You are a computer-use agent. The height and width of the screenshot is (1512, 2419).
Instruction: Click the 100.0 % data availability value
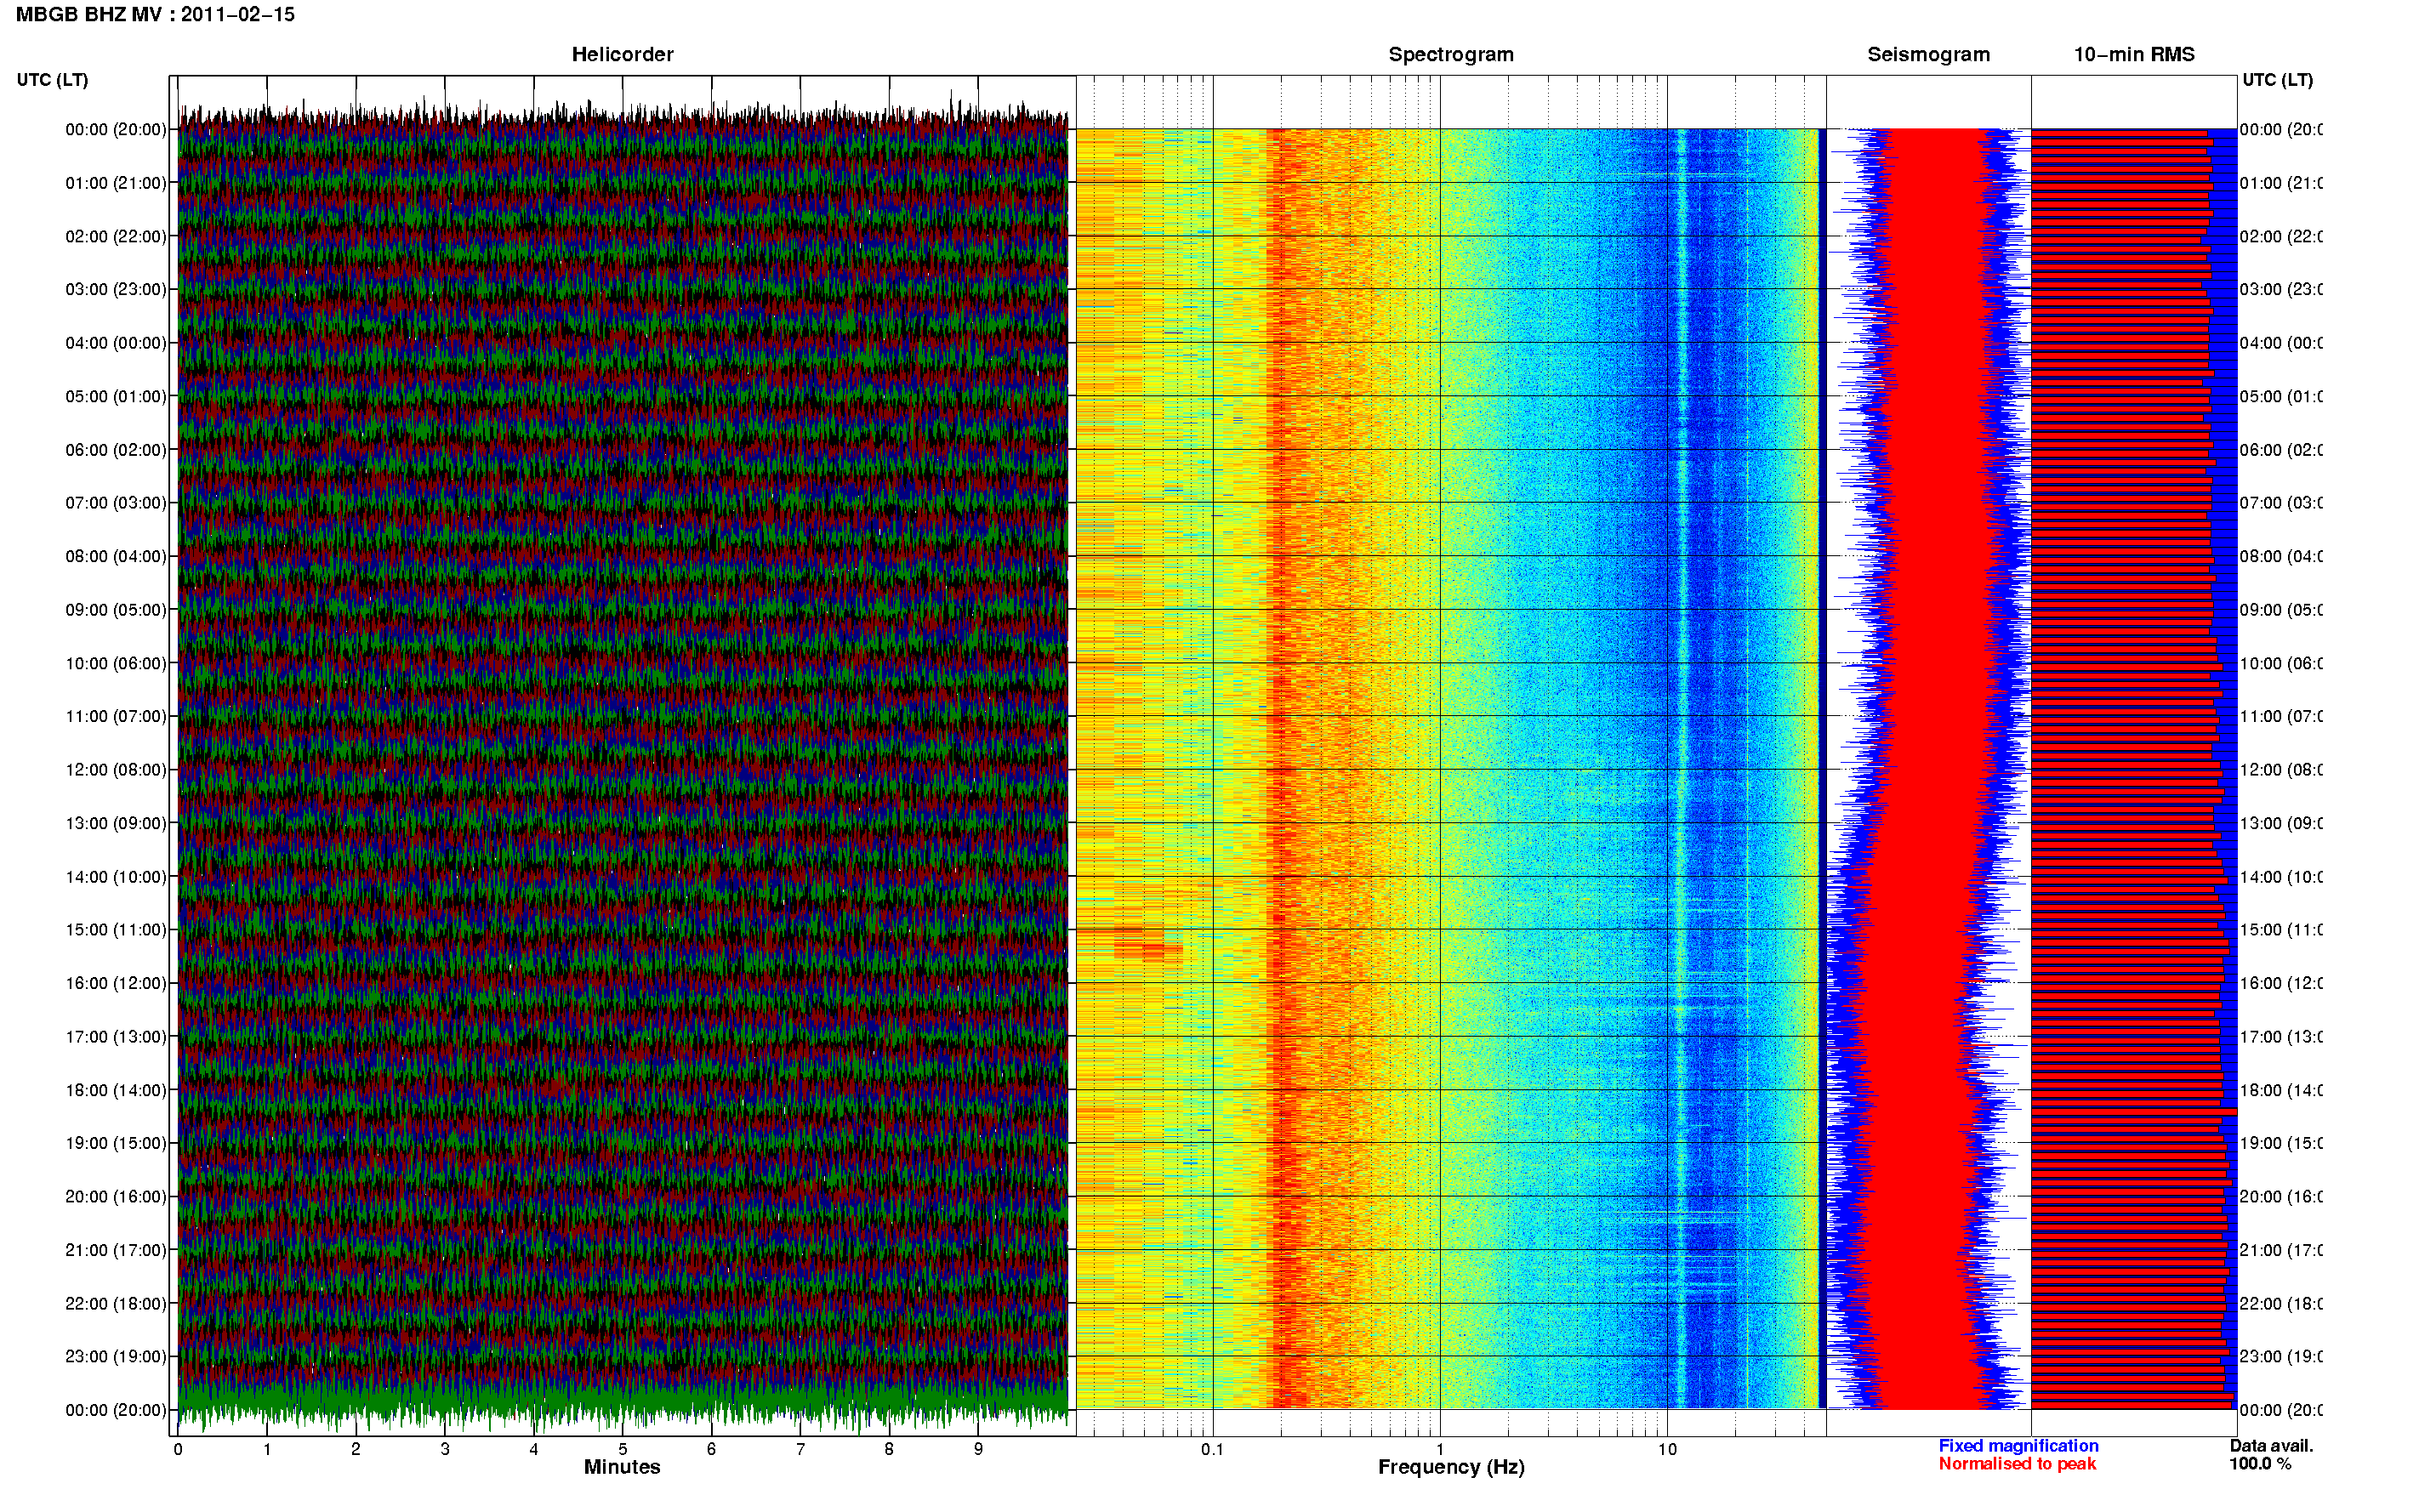click(x=2260, y=1464)
